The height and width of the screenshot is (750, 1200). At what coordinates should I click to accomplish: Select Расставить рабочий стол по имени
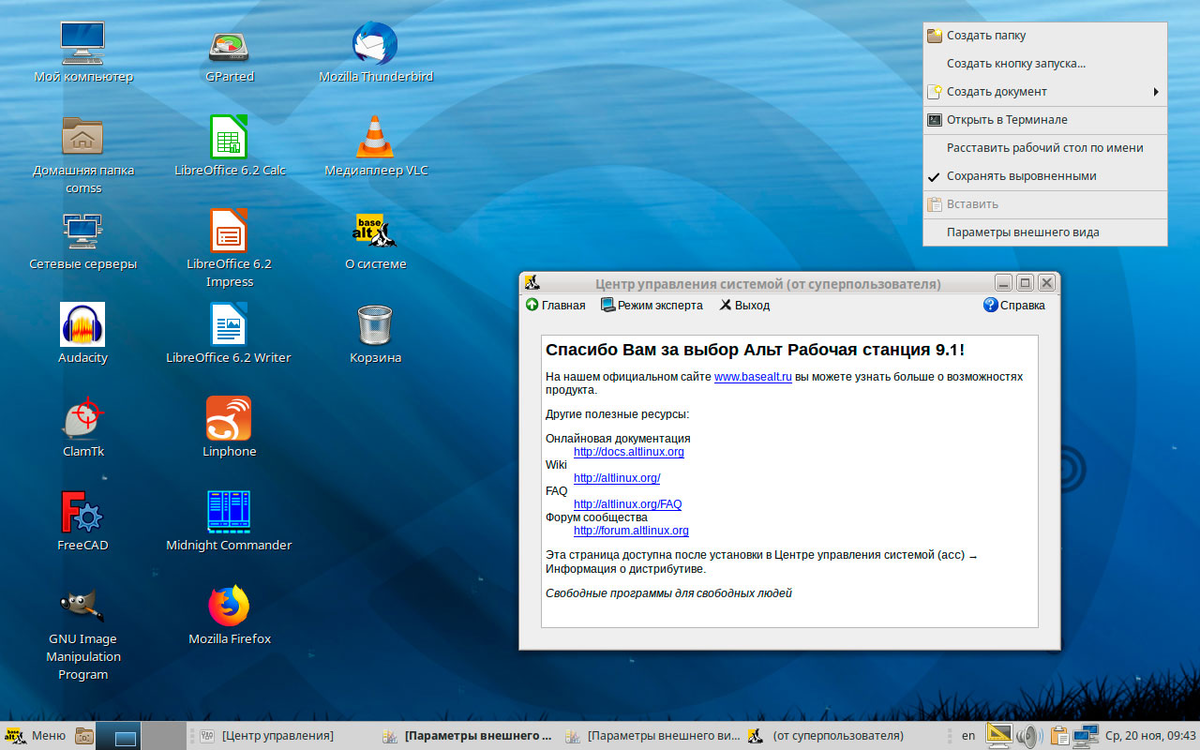[x=1045, y=148]
